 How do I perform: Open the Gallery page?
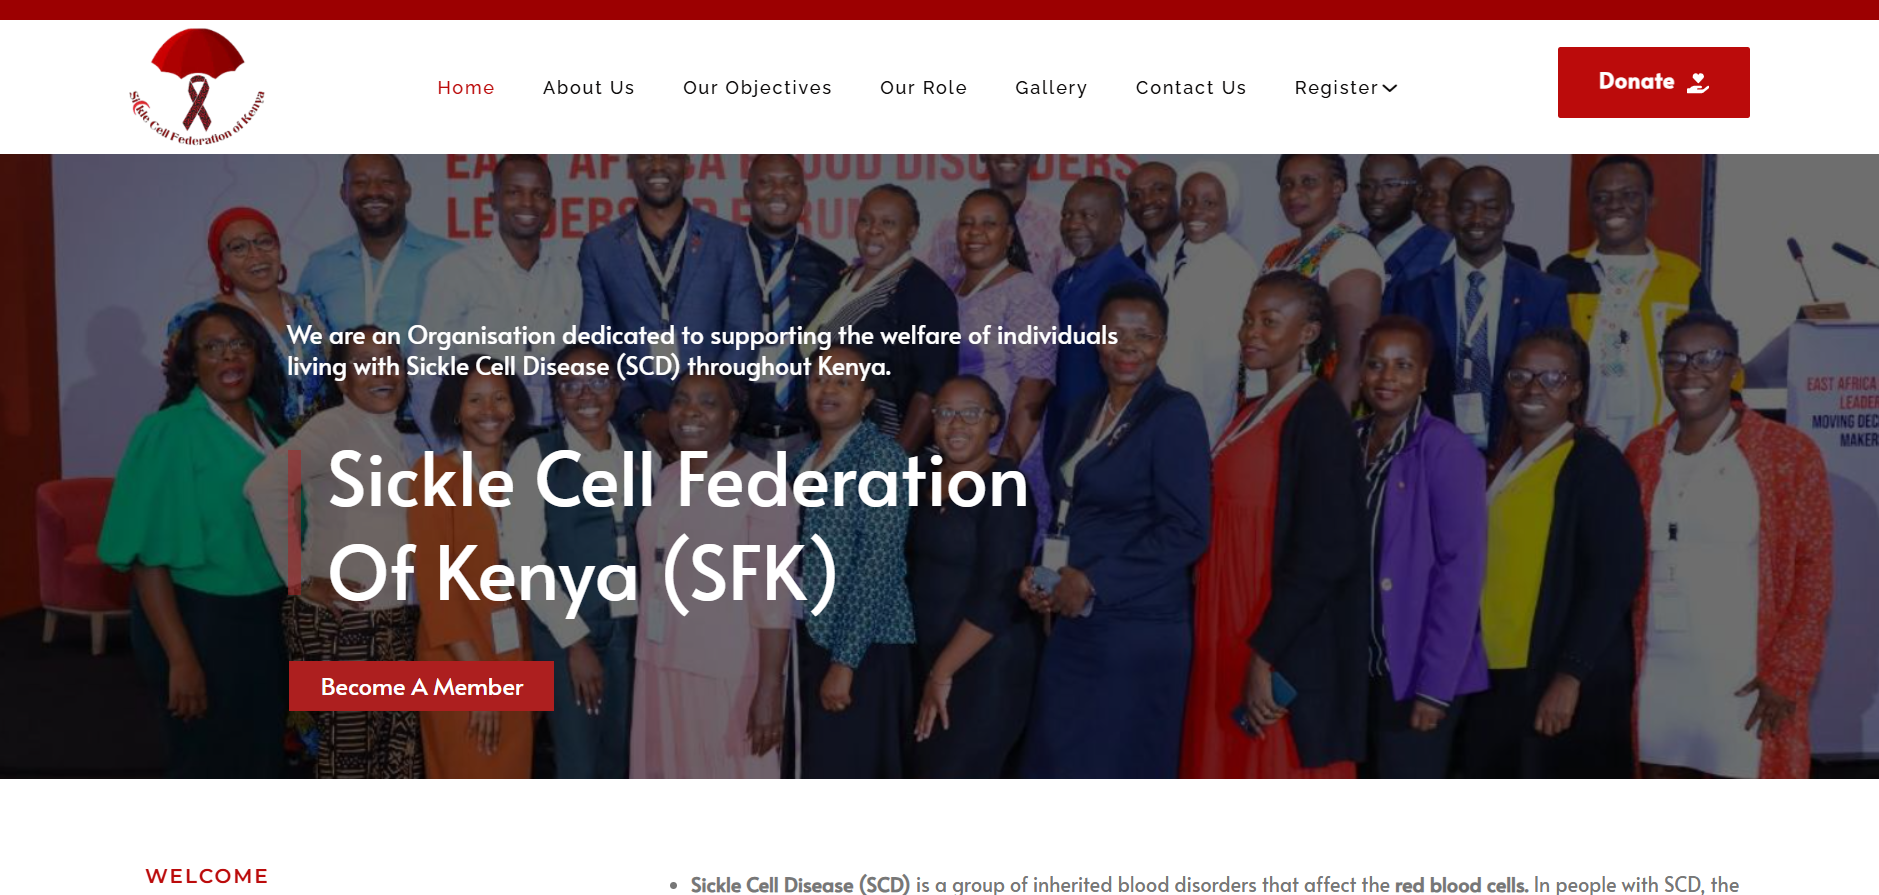tap(1051, 88)
